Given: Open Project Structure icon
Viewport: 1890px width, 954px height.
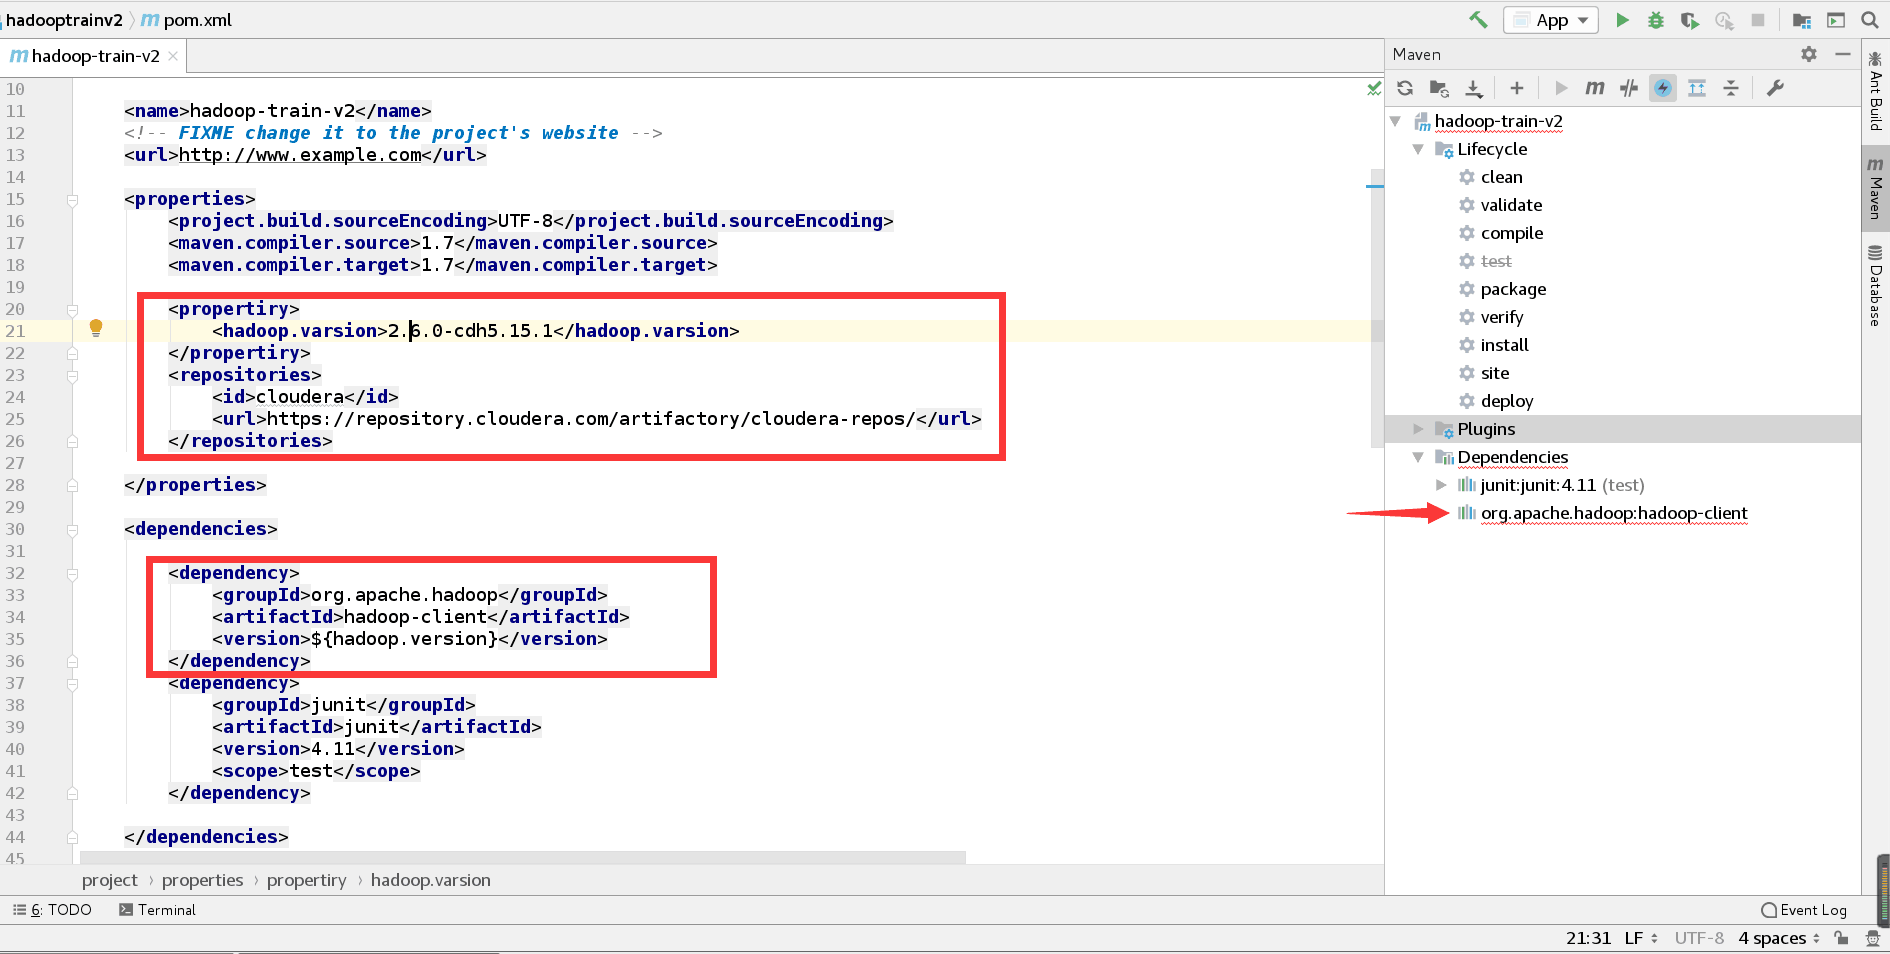Looking at the screenshot, I should [x=1802, y=20].
